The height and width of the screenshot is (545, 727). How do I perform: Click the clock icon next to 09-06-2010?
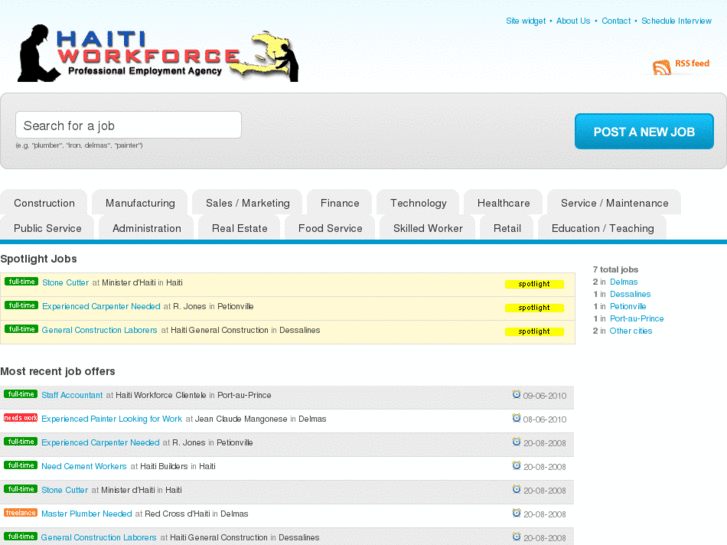coord(516,394)
